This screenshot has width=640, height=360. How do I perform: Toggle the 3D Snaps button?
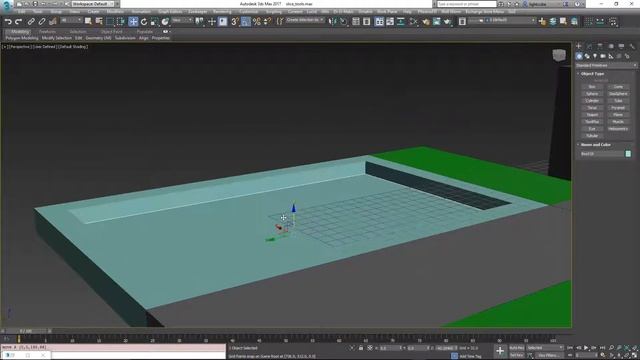pos(235,22)
